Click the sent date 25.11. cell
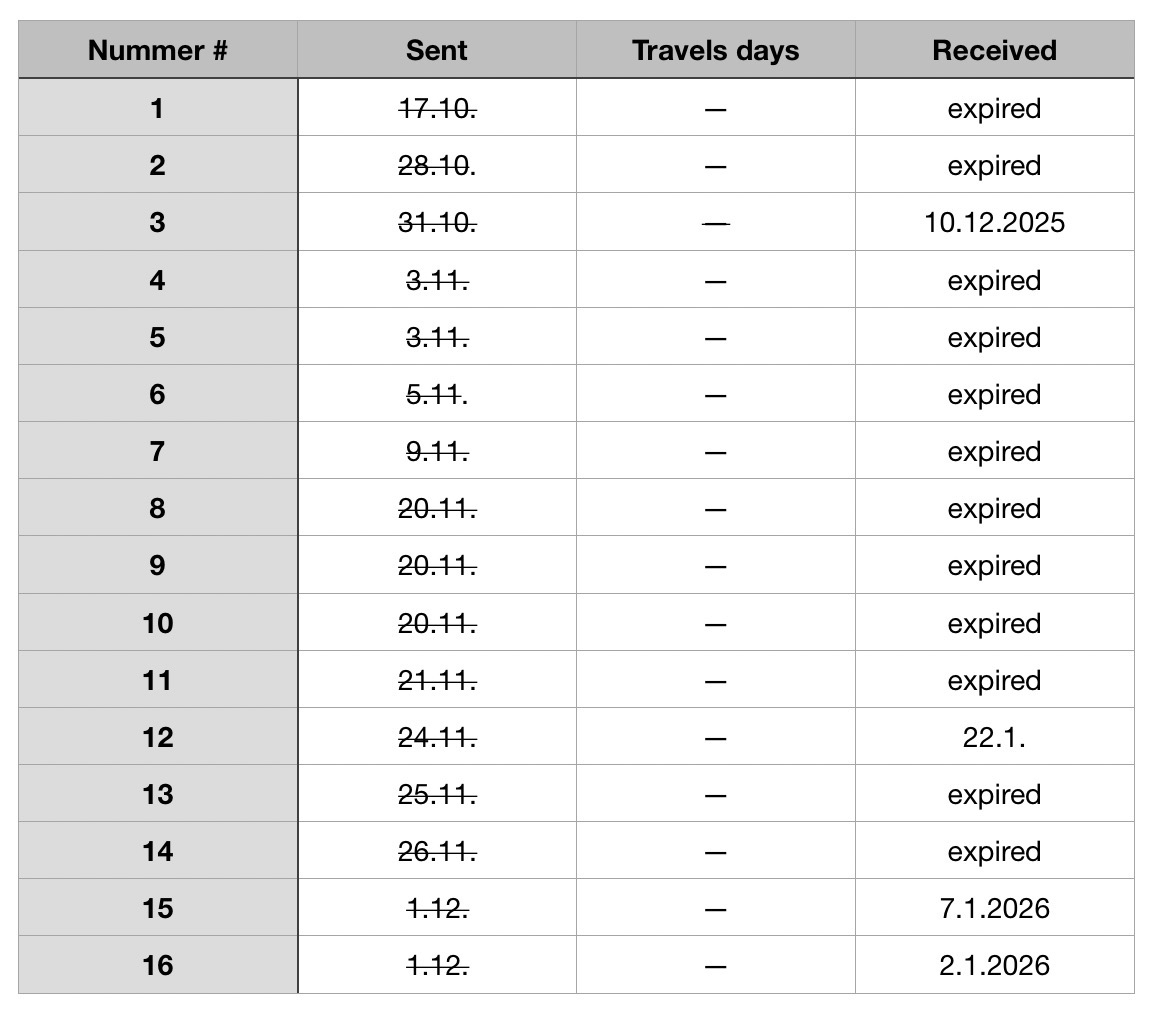The width and height of the screenshot is (1165, 1012). [x=437, y=794]
